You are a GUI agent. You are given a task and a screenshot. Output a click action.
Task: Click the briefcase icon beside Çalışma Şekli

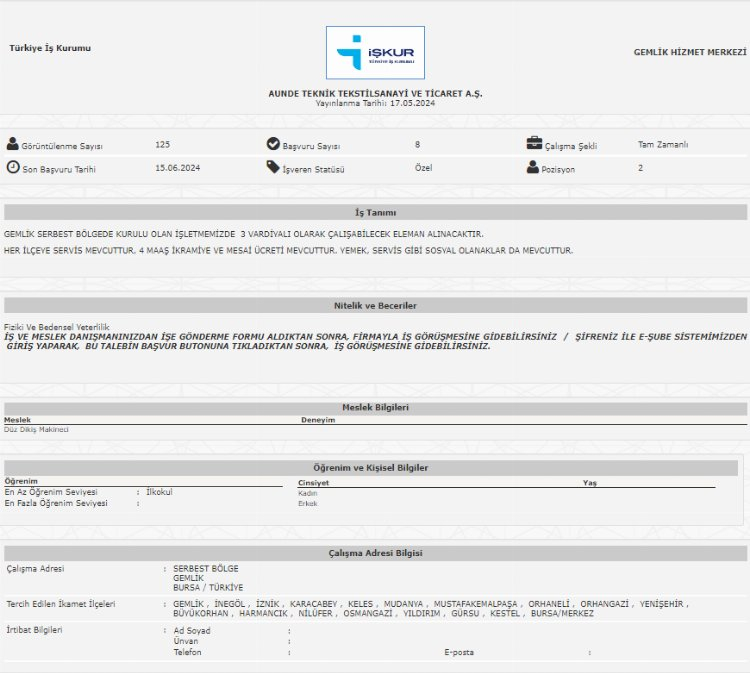[534, 144]
